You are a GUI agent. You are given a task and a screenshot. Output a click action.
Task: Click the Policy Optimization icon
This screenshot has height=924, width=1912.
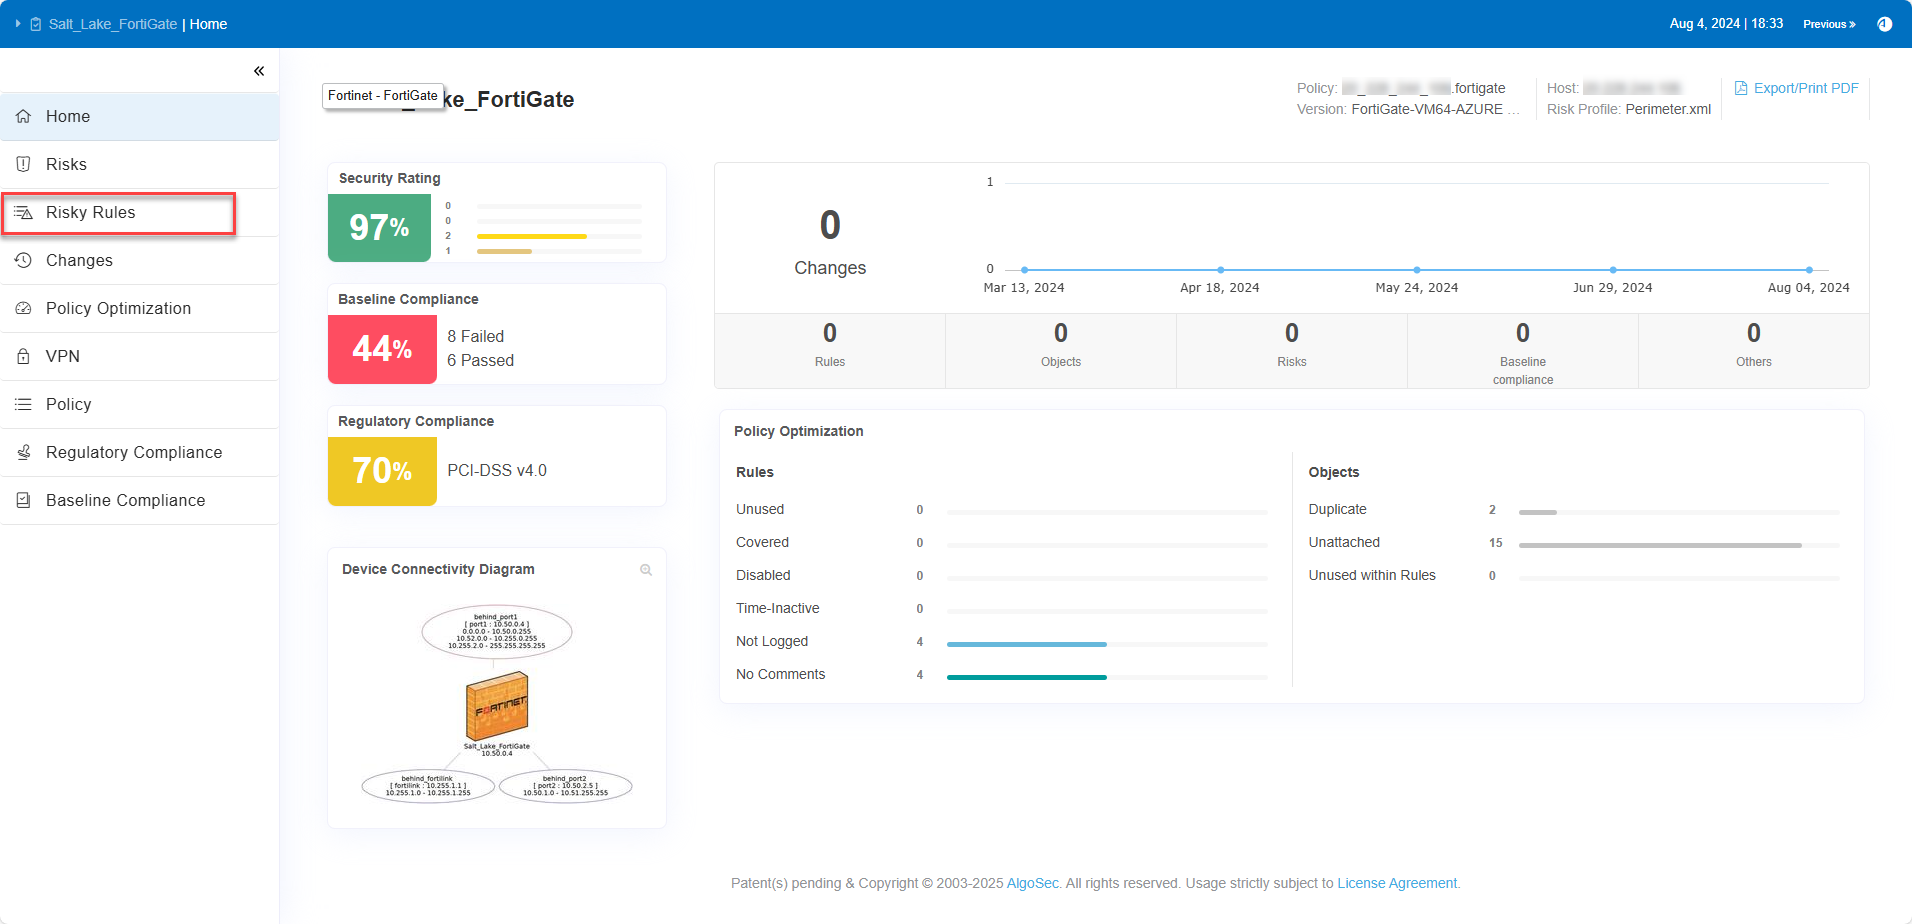pyautogui.click(x=23, y=308)
